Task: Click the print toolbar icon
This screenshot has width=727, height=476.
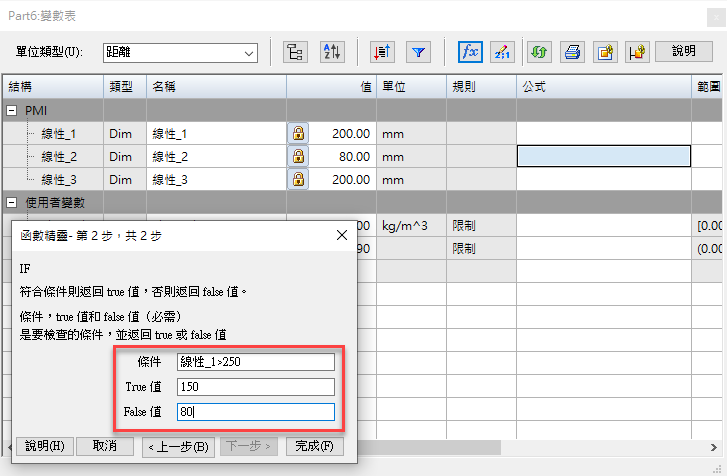Action: [572, 52]
